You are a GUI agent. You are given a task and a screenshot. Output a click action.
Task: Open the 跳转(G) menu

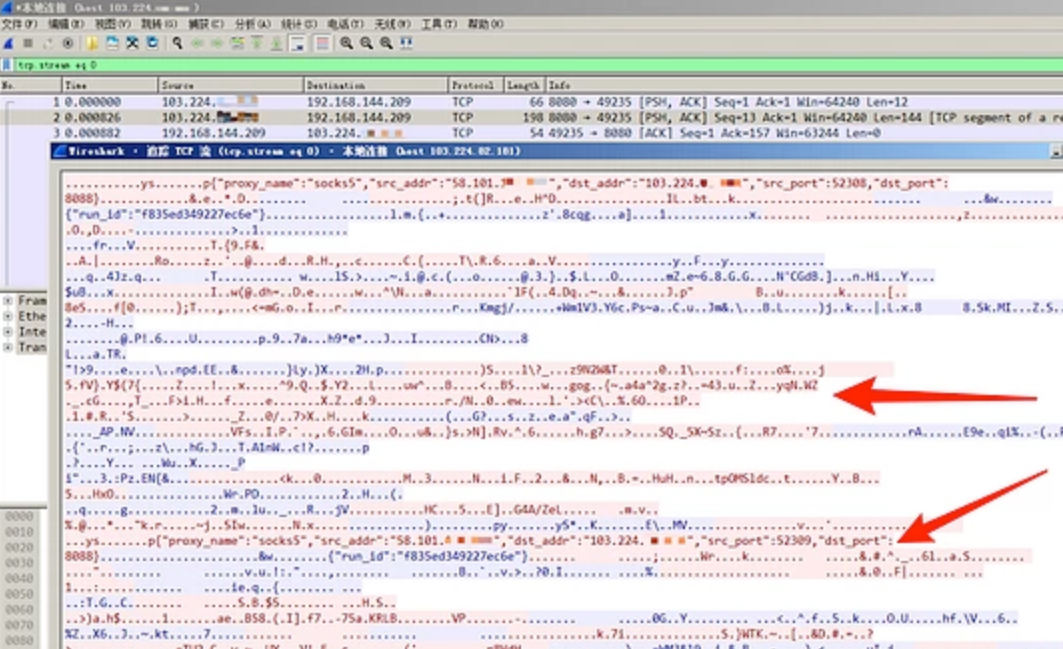point(159,24)
